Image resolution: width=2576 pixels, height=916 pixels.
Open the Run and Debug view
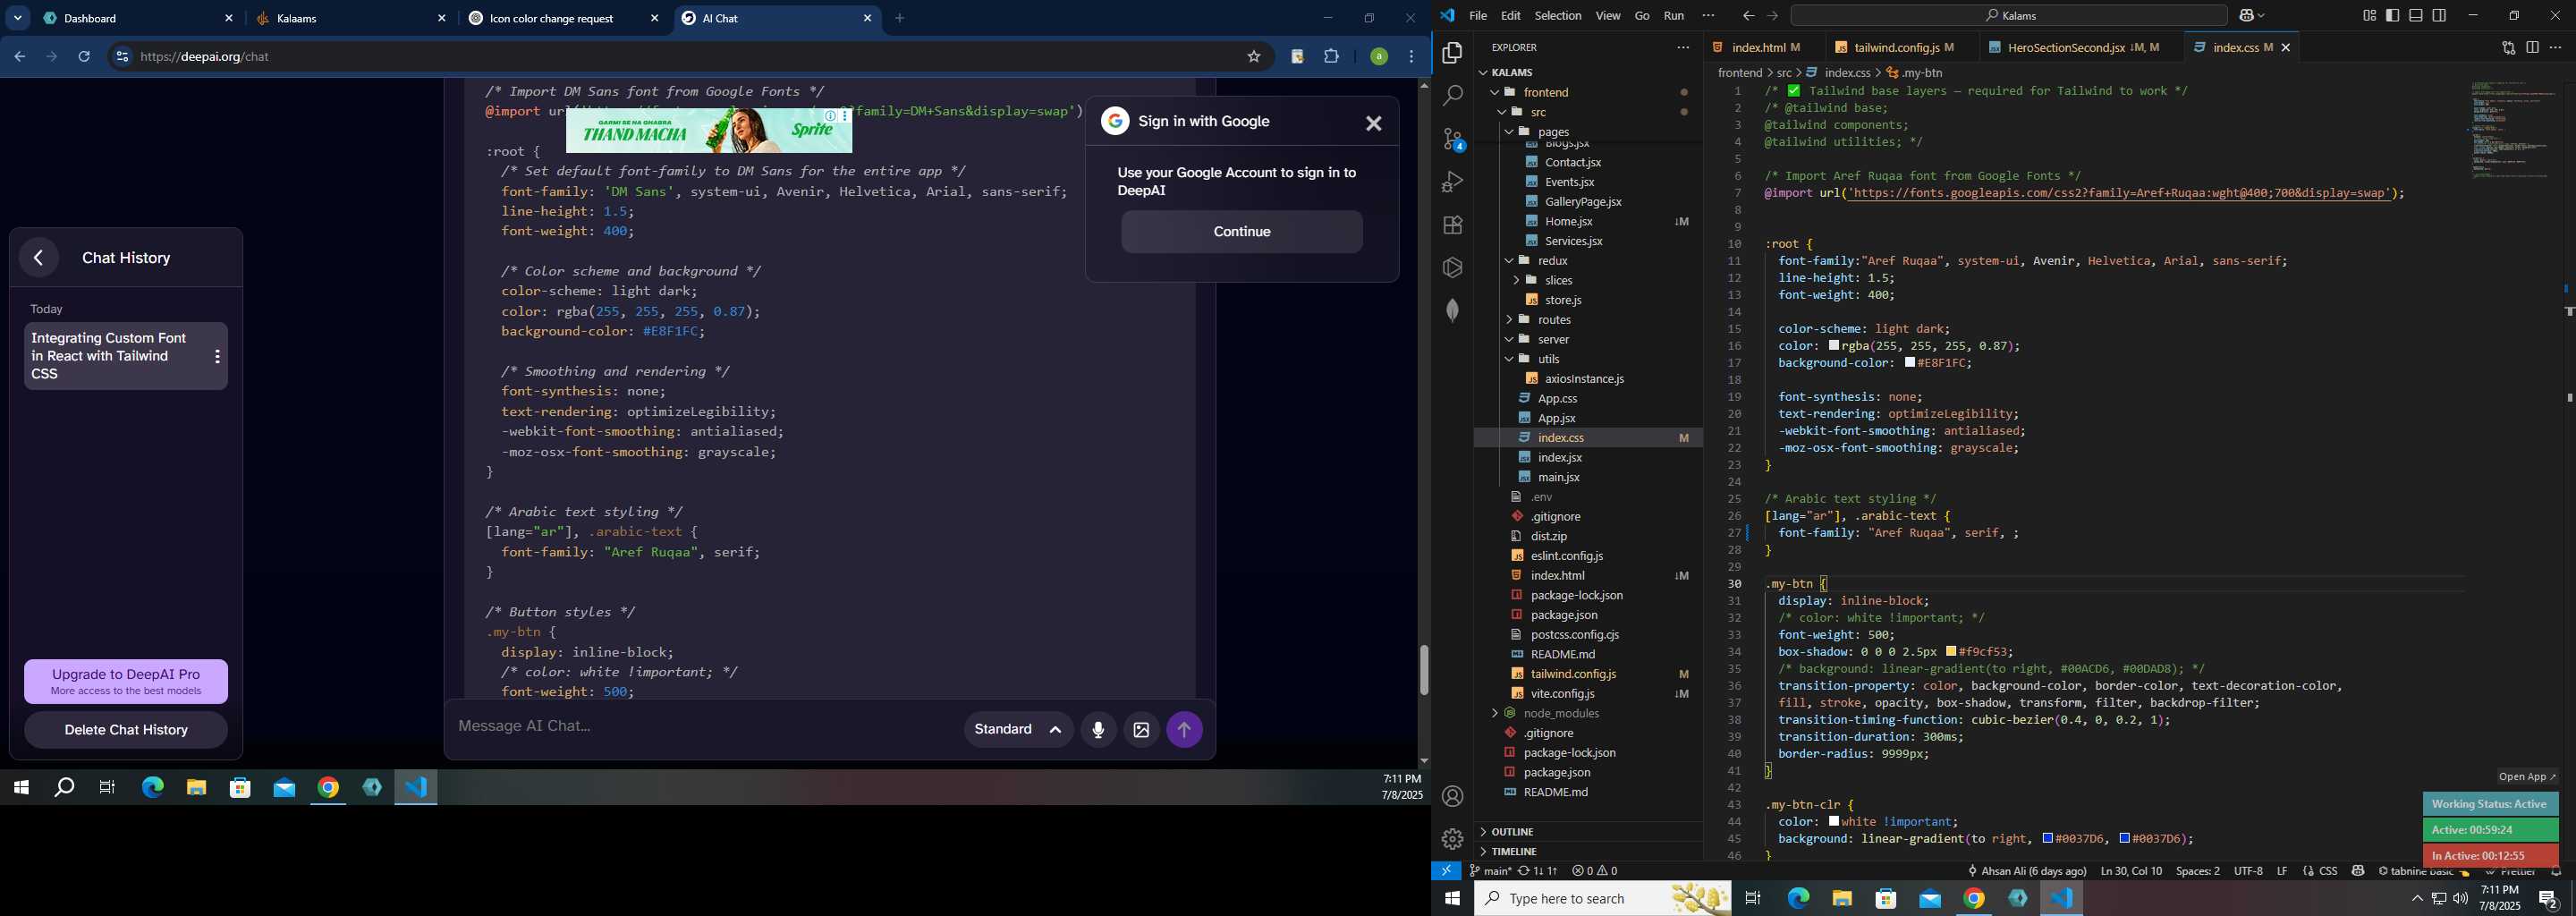coord(1452,182)
